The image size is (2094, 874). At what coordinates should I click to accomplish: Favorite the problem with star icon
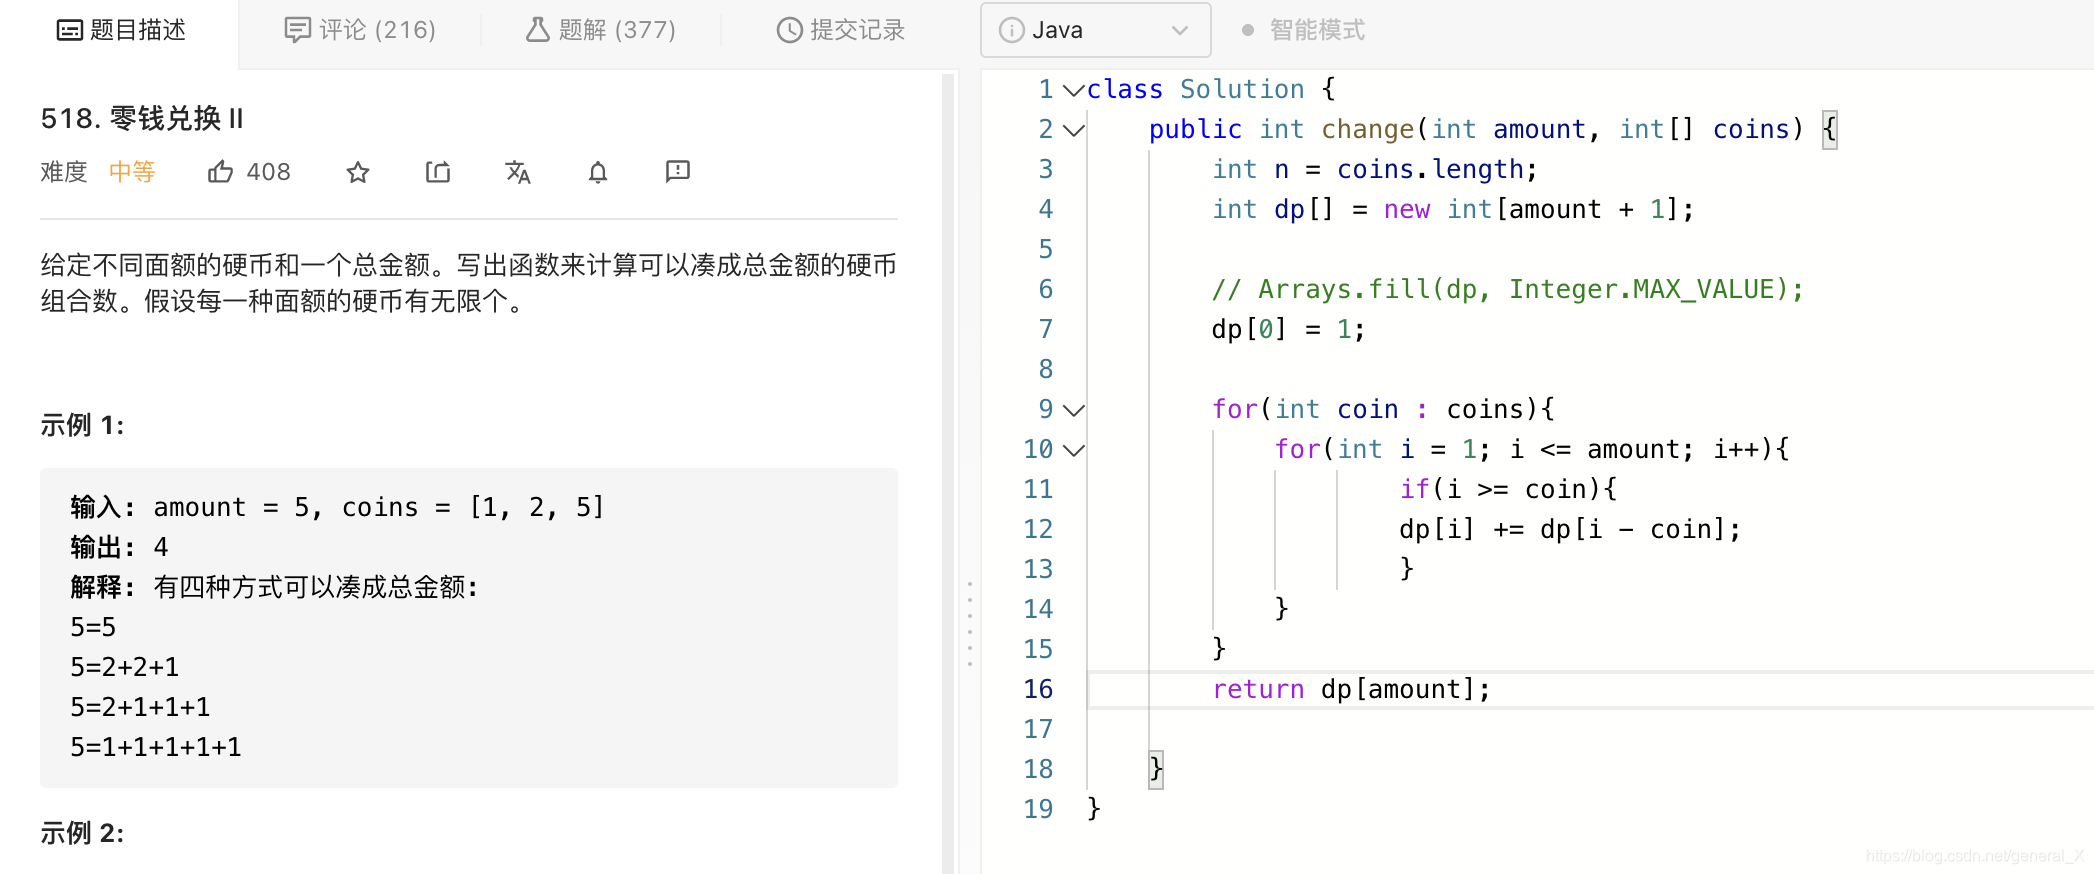[x=358, y=172]
